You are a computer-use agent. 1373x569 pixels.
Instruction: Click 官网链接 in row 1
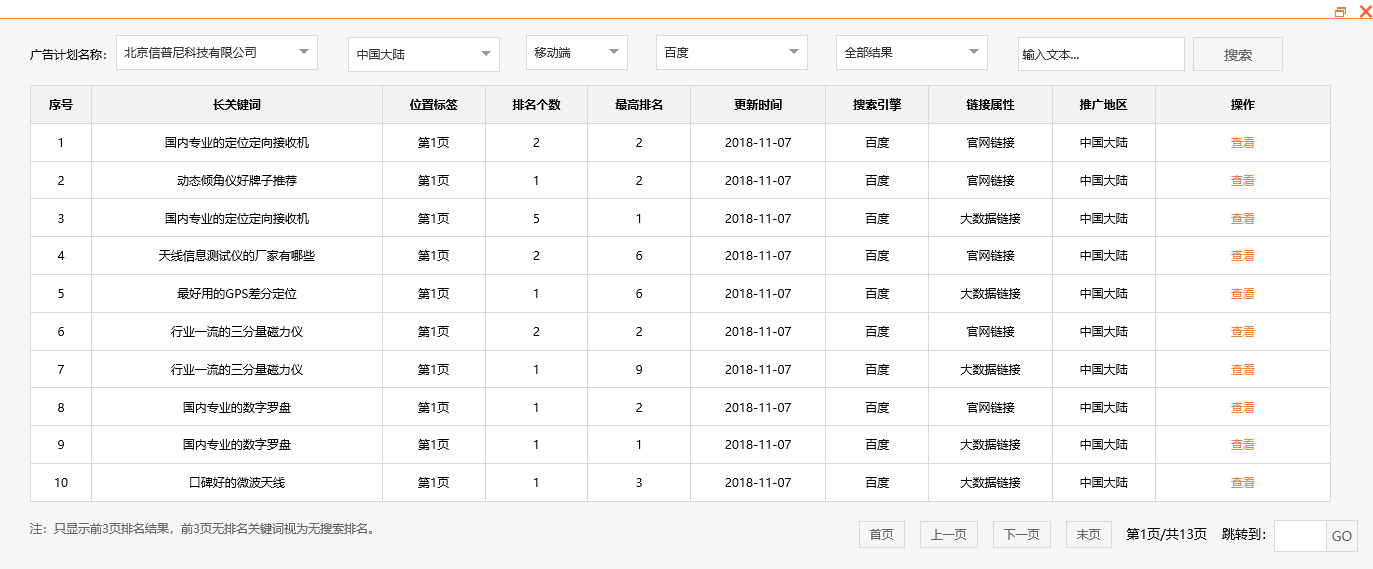pyautogui.click(x=990, y=143)
